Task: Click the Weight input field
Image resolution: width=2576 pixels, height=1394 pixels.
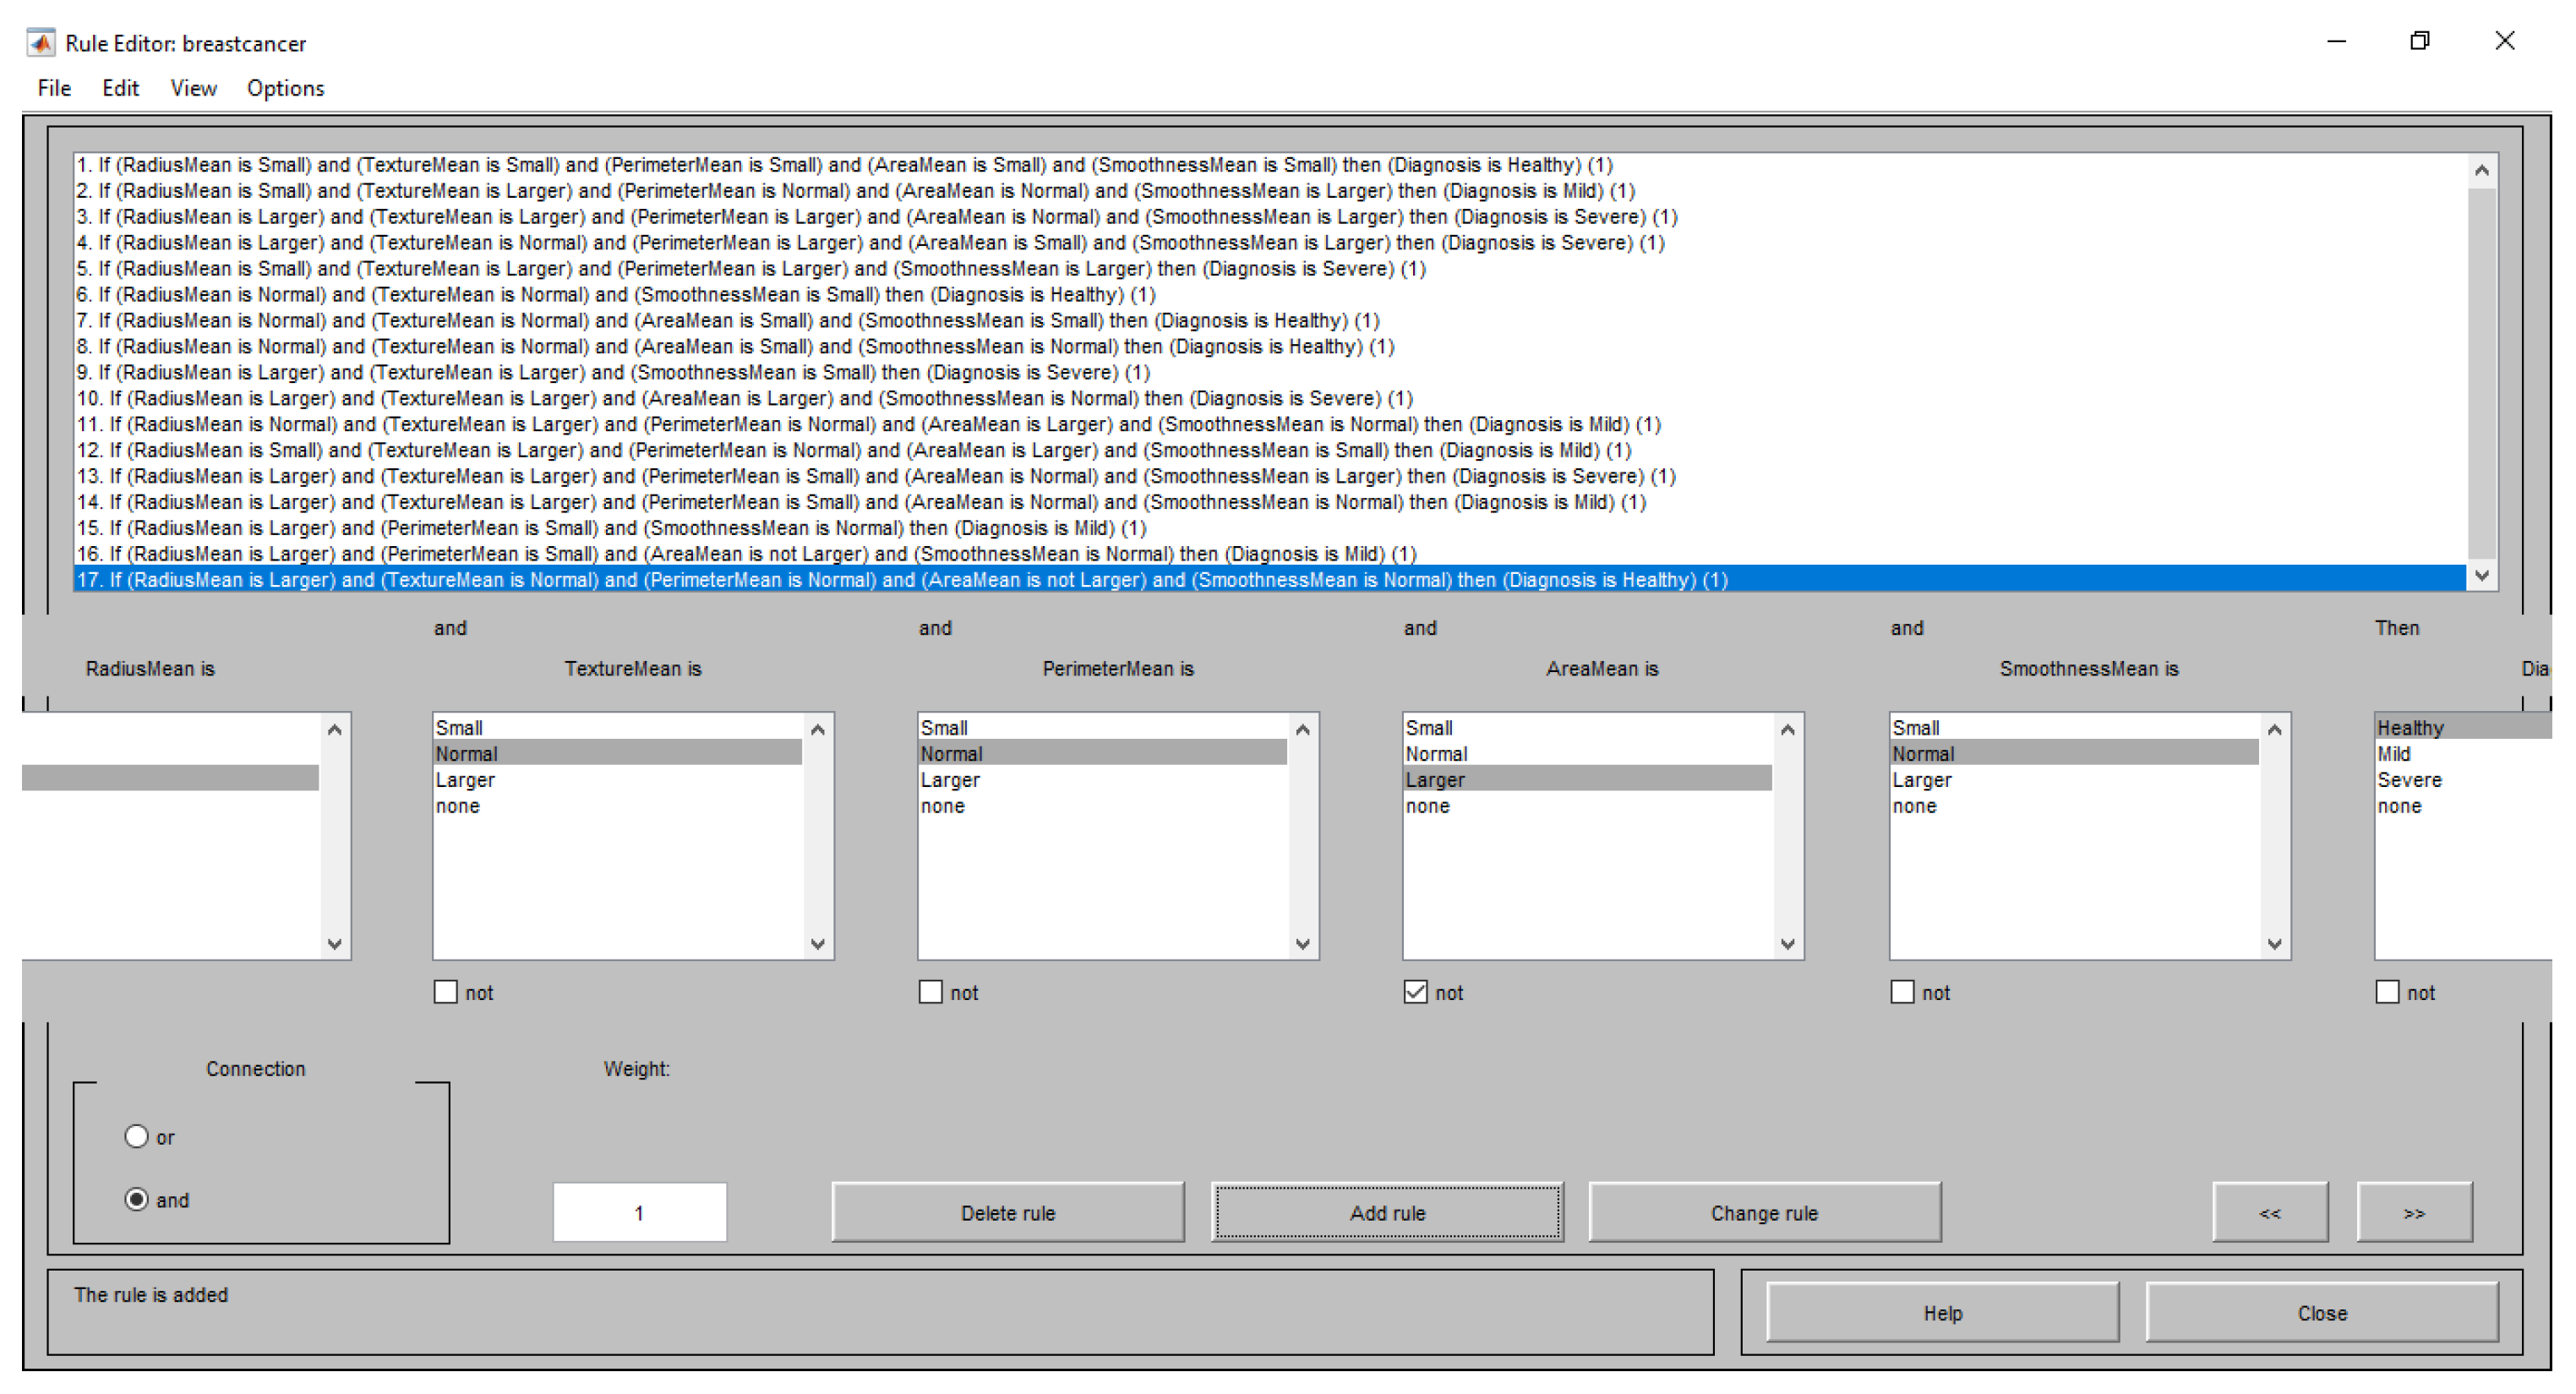Action: point(639,1212)
